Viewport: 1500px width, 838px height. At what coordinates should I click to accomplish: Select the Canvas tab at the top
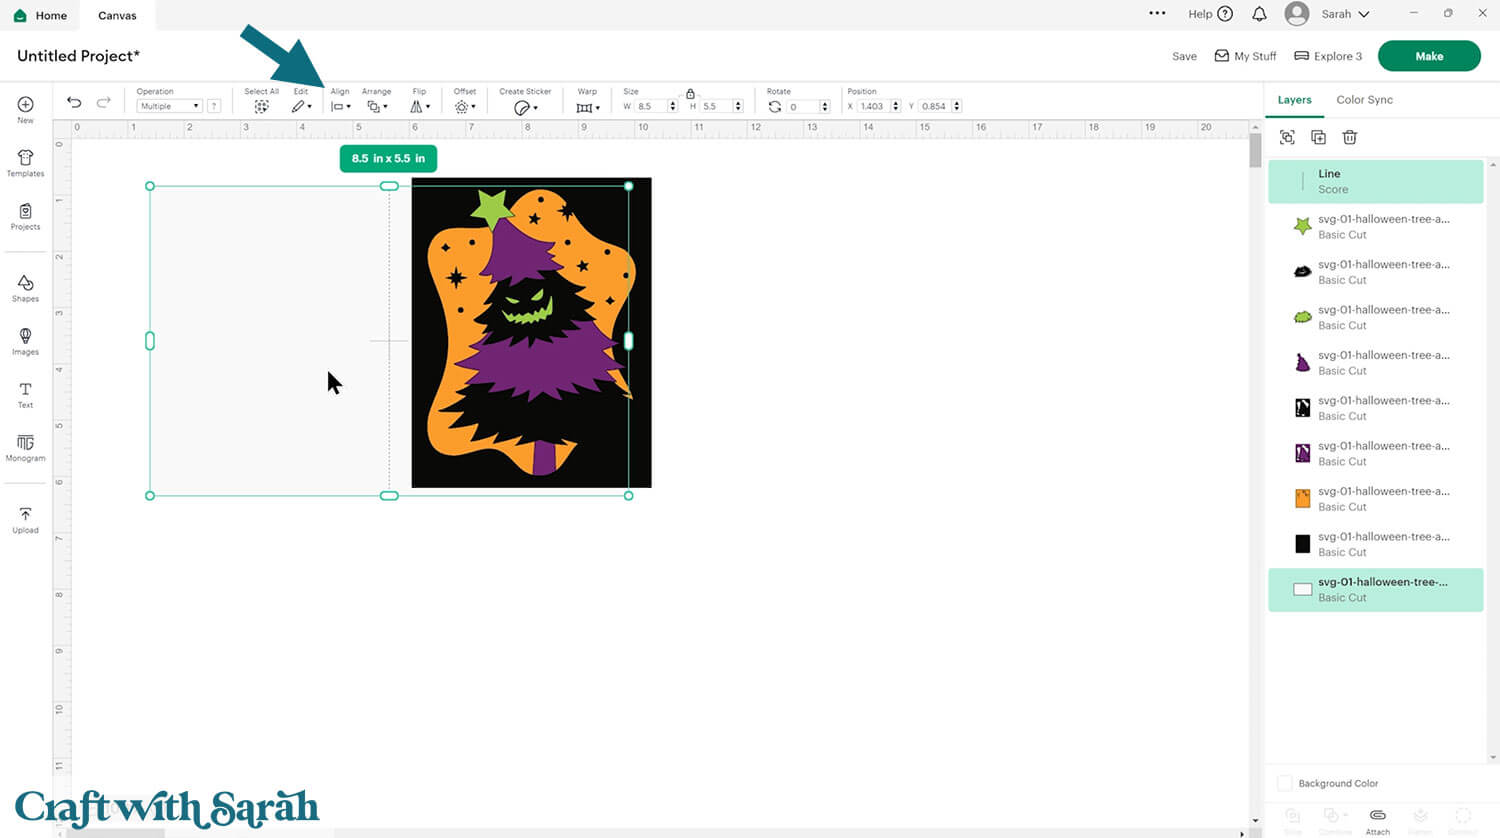click(117, 15)
